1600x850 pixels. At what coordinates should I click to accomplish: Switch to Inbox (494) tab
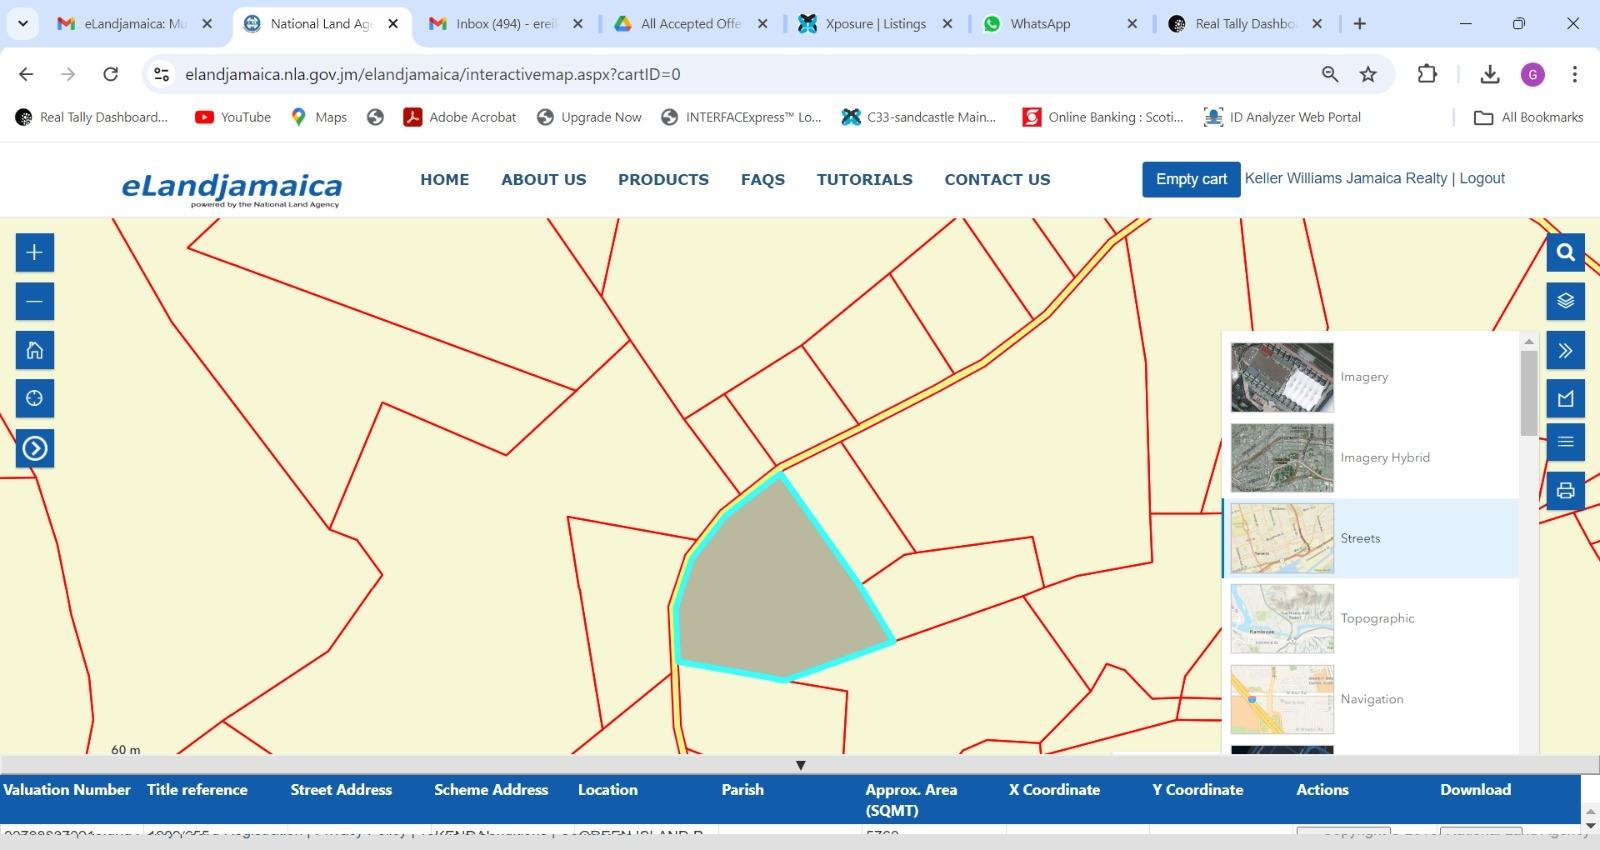click(x=506, y=24)
